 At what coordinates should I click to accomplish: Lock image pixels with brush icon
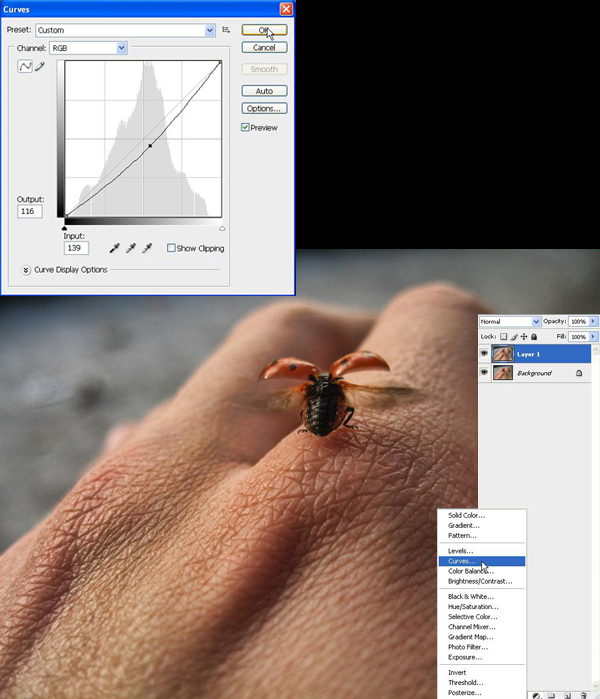click(514, 337)
